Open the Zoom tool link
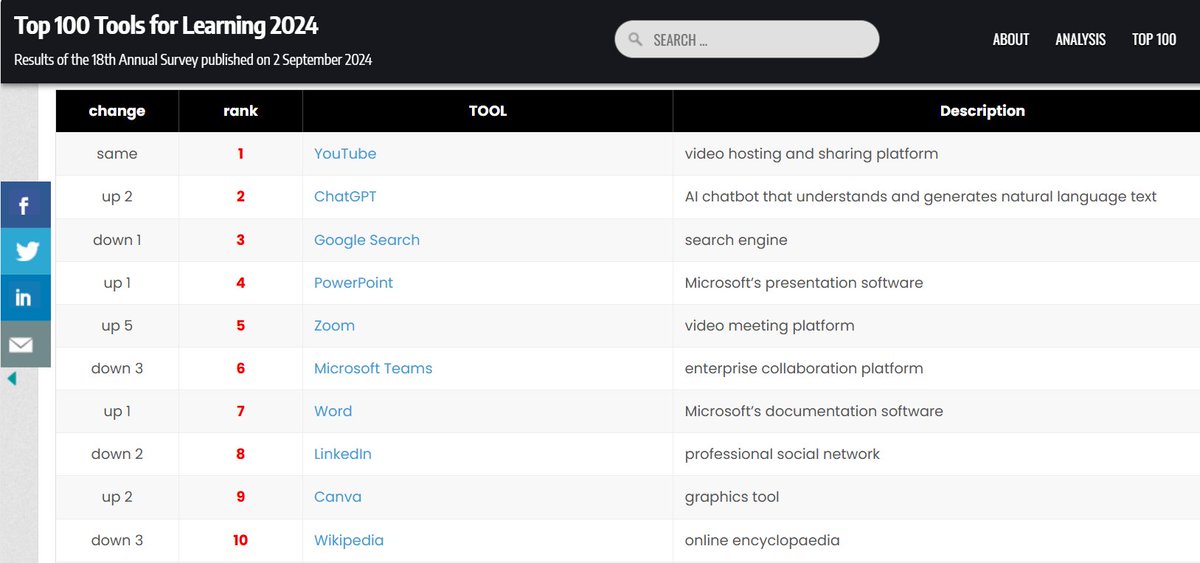Image resolution: width=1200 pixels, height=563 pixels. [x=334, y=326]
